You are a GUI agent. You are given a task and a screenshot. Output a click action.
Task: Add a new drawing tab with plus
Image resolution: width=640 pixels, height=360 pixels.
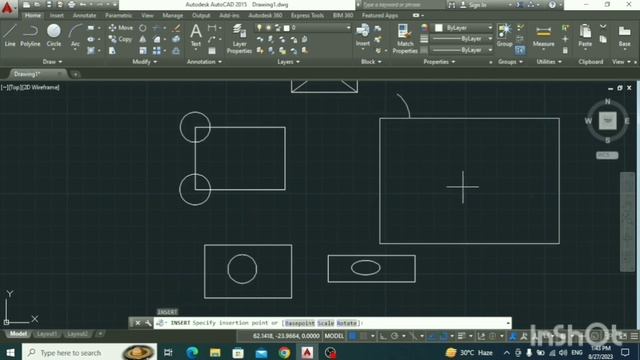[x=75, y=74]
